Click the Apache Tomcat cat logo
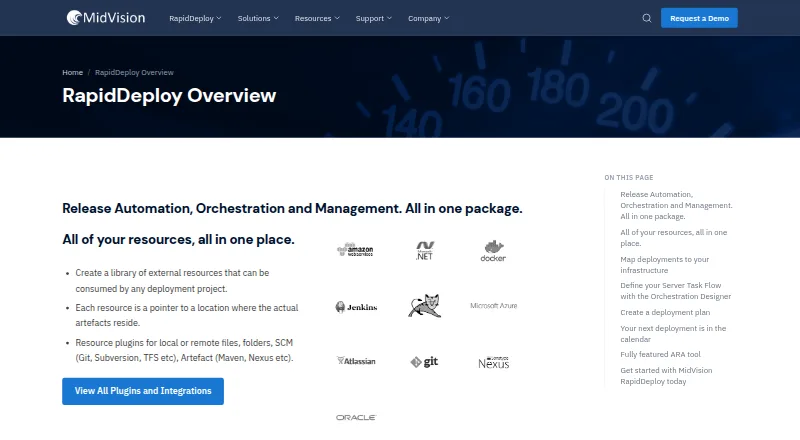Screen dimensions: 800x440 (424, 306)
